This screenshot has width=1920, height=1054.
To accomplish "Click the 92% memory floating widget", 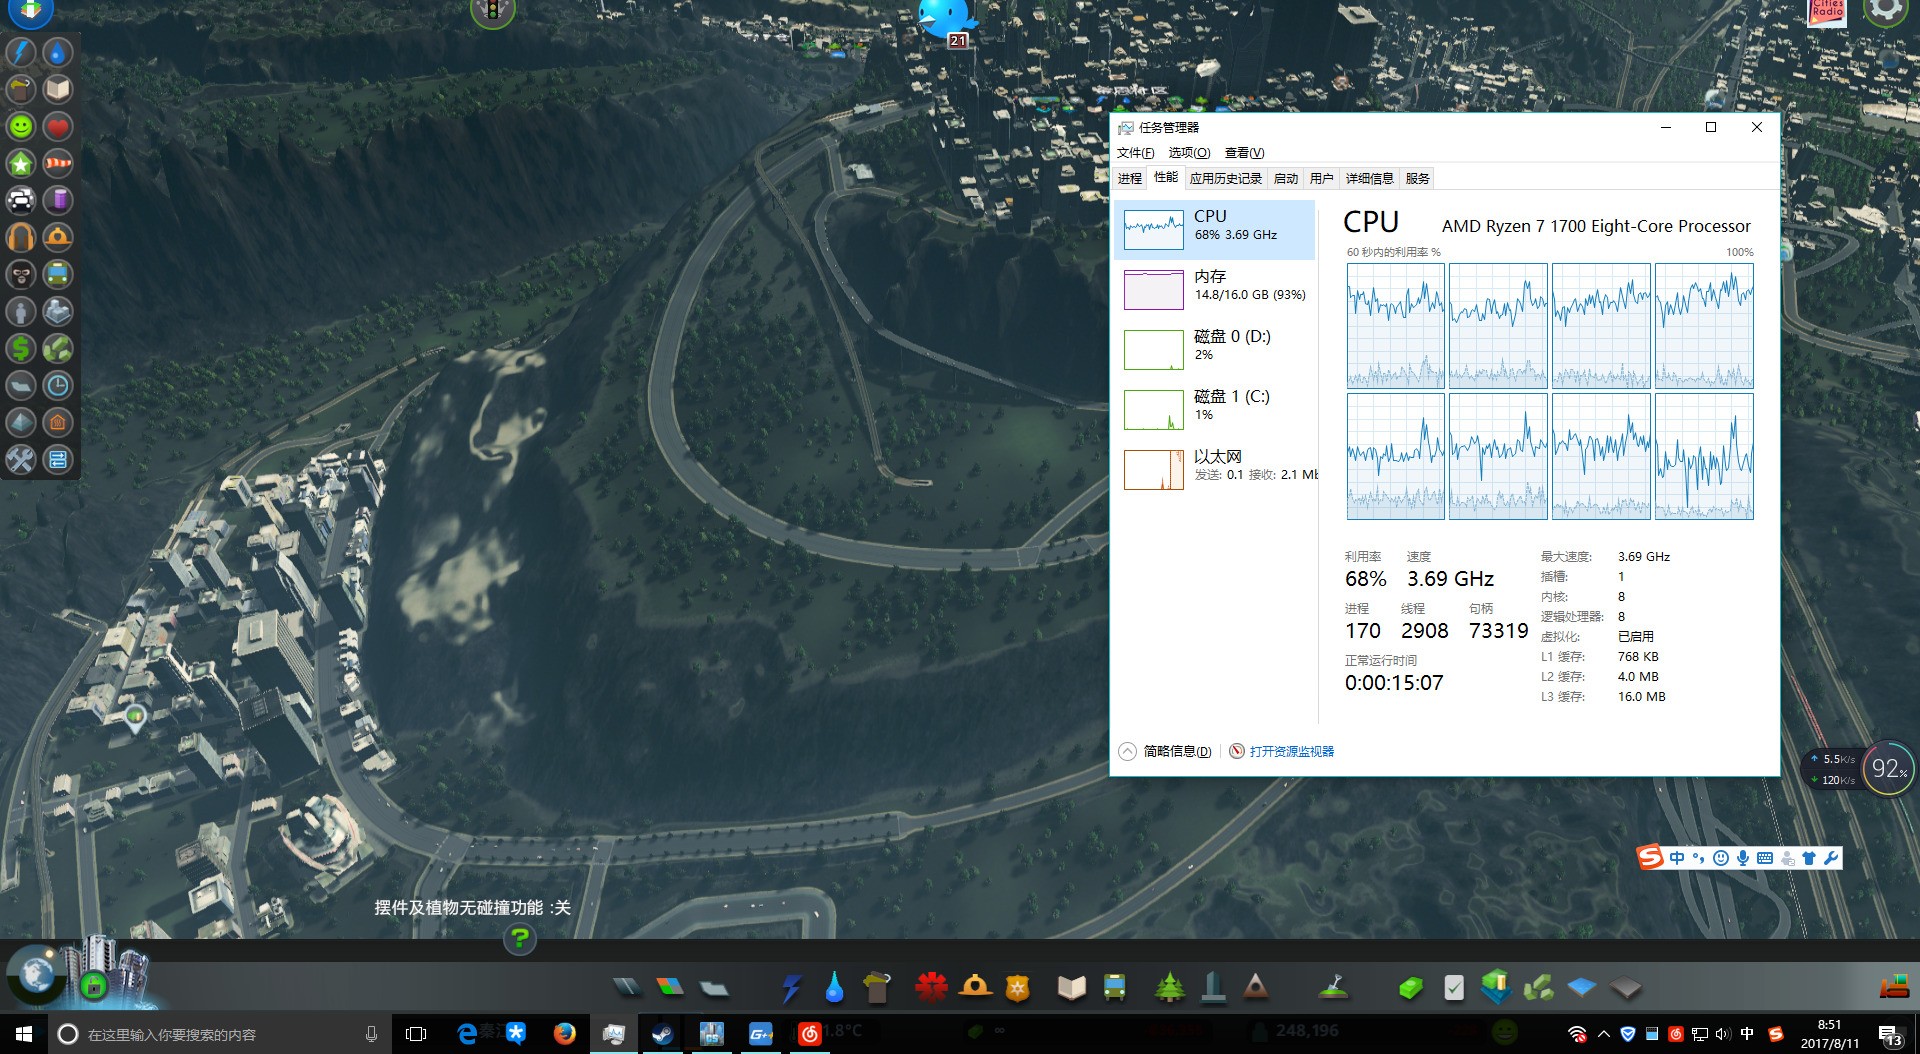I will pos(1889,768).
